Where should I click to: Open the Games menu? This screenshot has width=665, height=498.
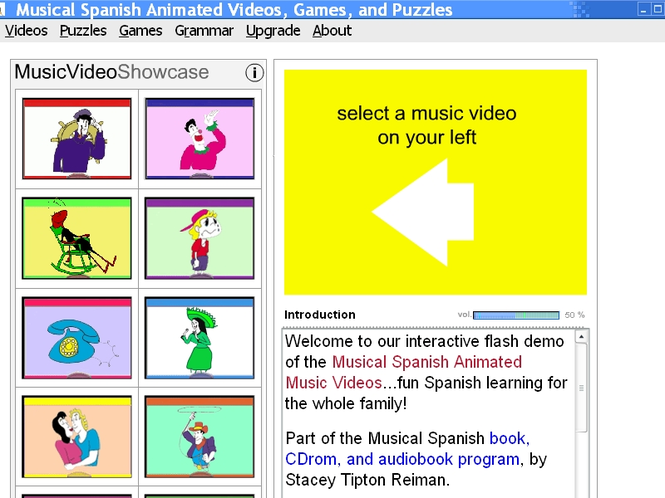coord(140,31)
